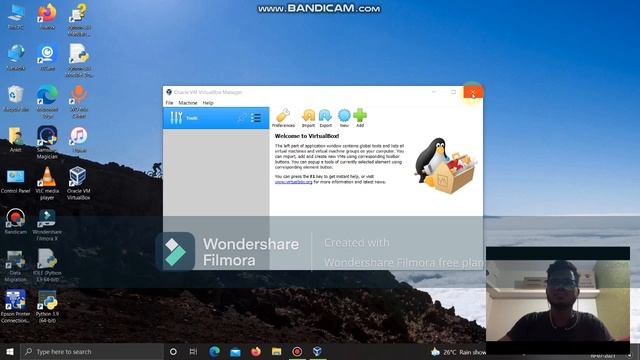640x360 pixels.
Task: Select the Network desktop icon
Action: tap(16, 58)
